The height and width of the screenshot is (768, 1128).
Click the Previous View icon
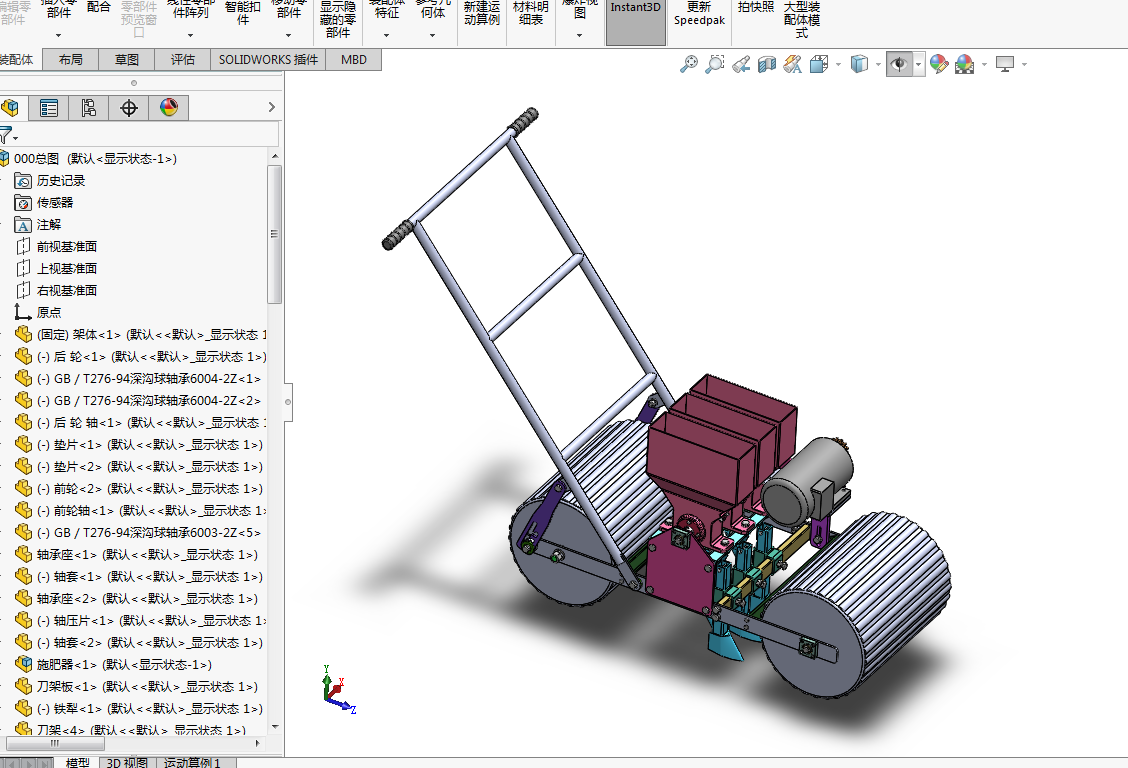[741, 64]
